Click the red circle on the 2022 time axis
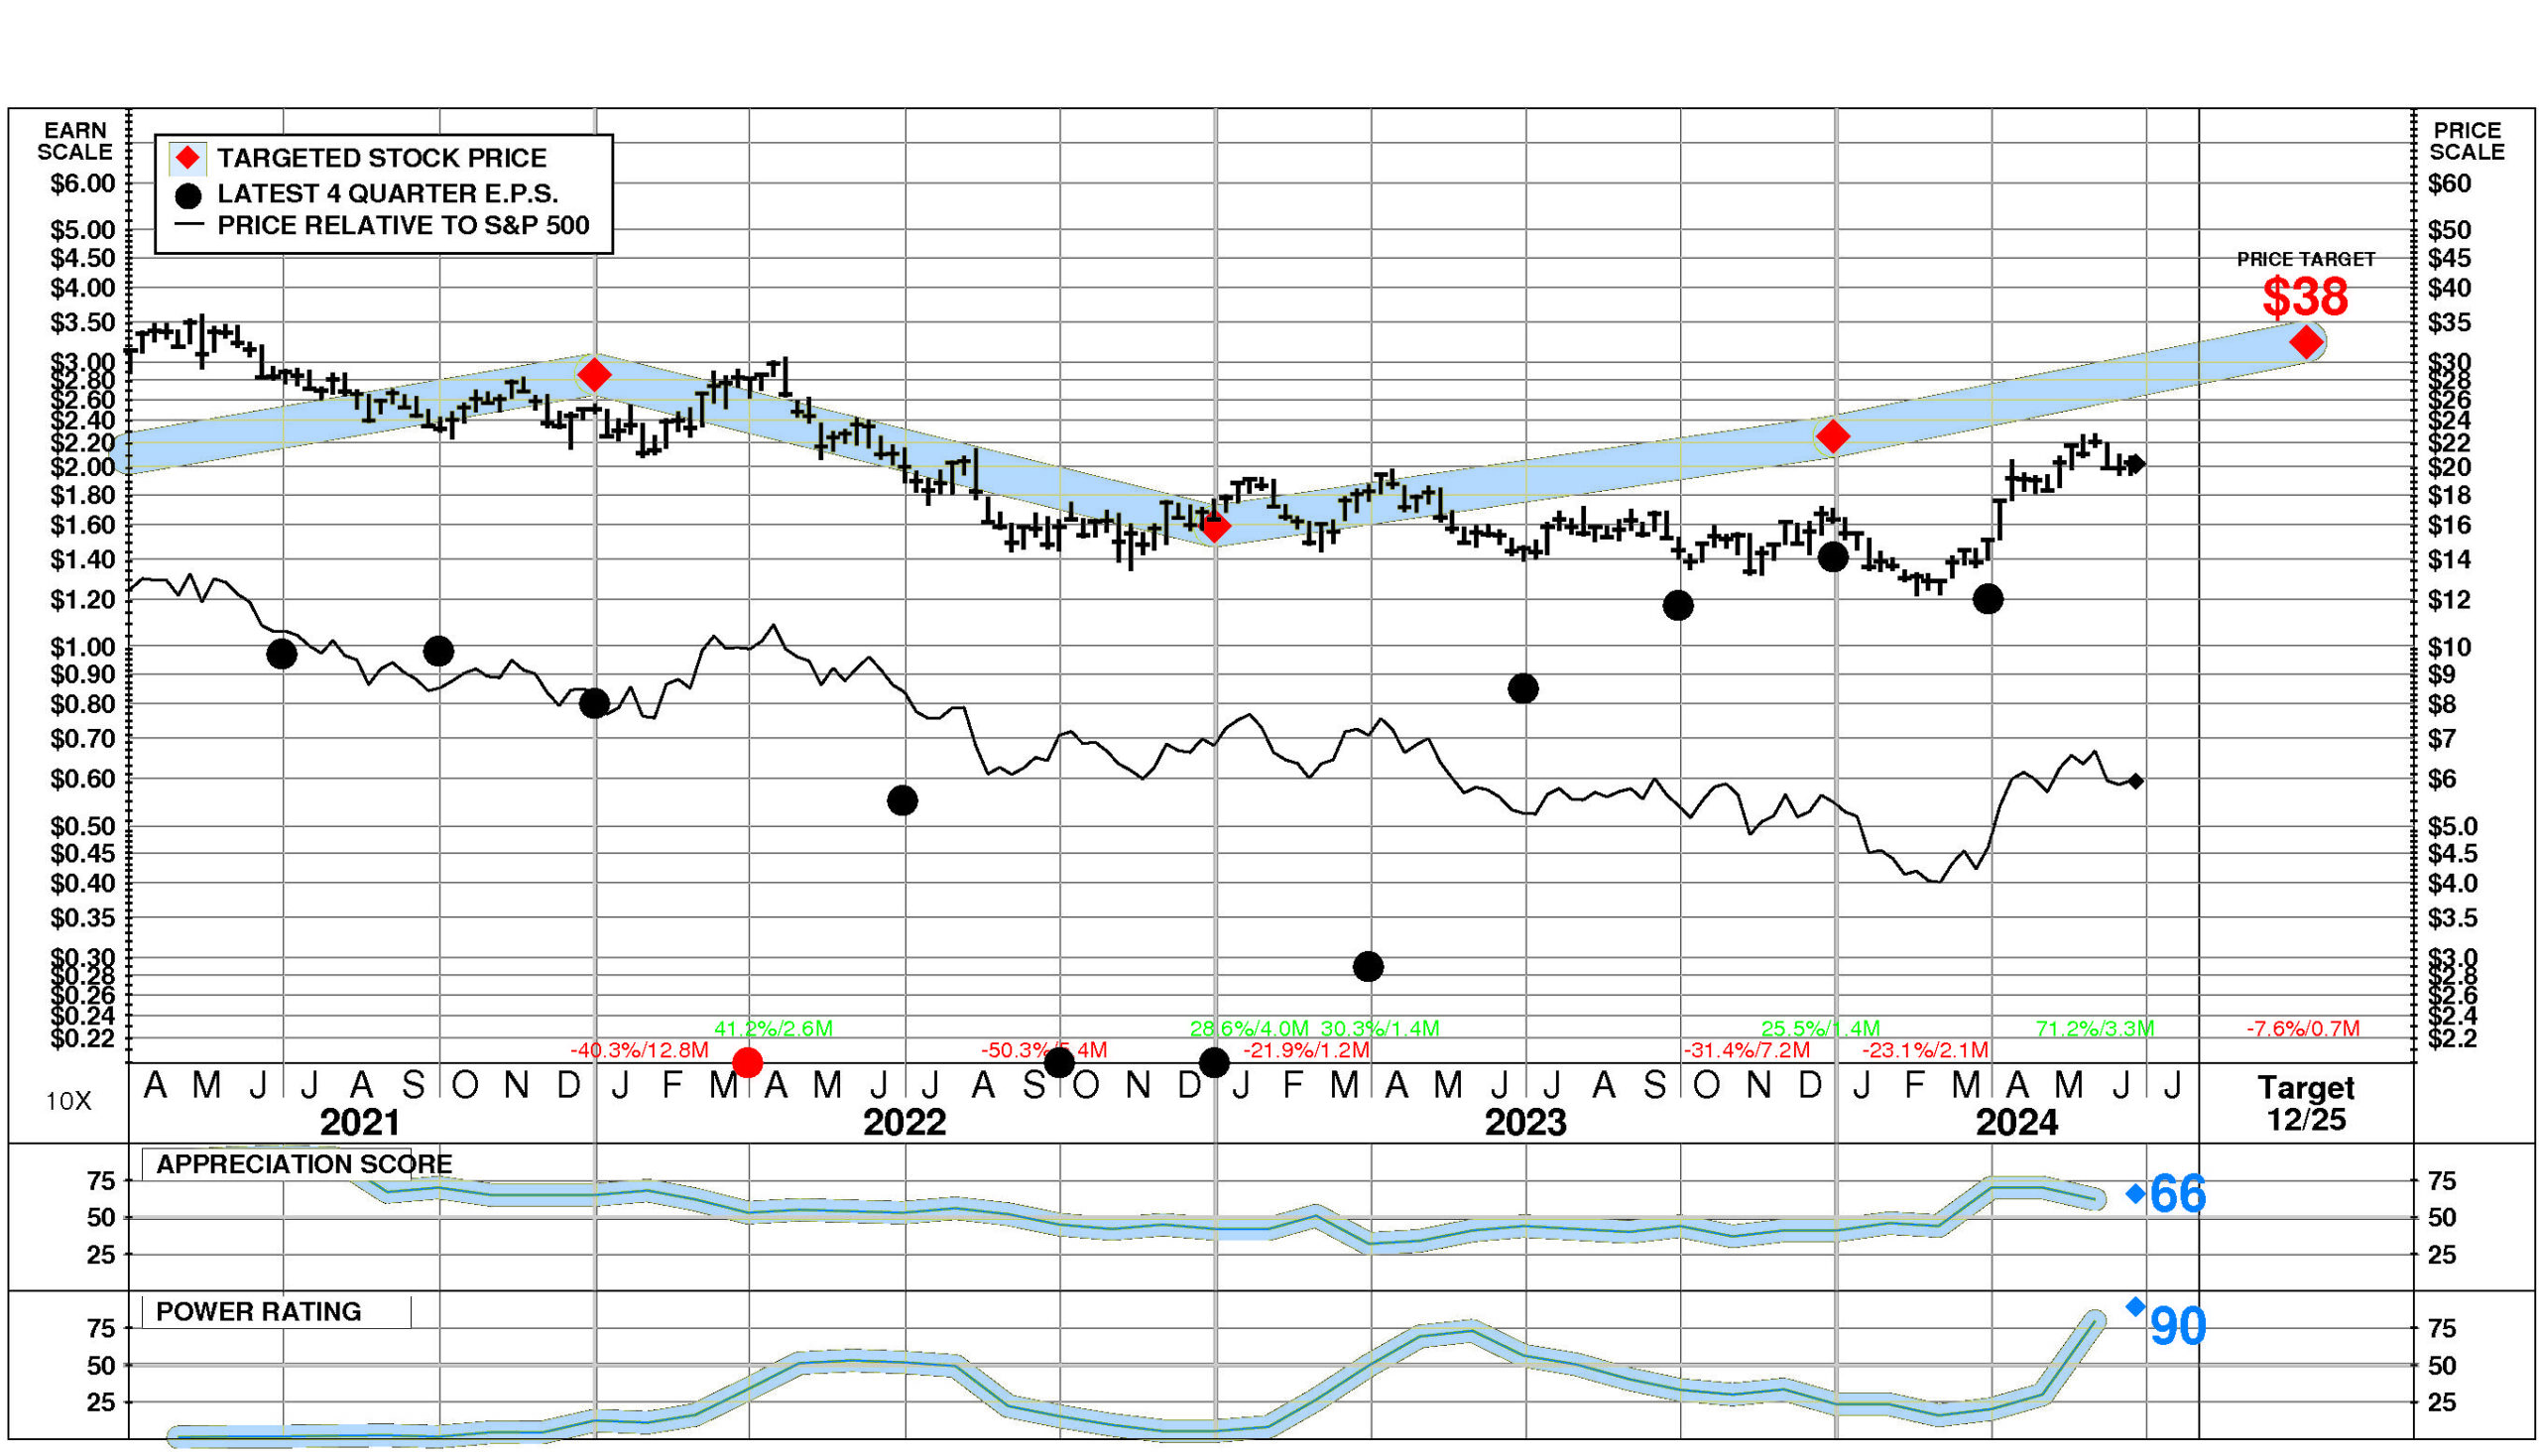Viewport: 2539px width, 1456px height. pos(747,1062)
